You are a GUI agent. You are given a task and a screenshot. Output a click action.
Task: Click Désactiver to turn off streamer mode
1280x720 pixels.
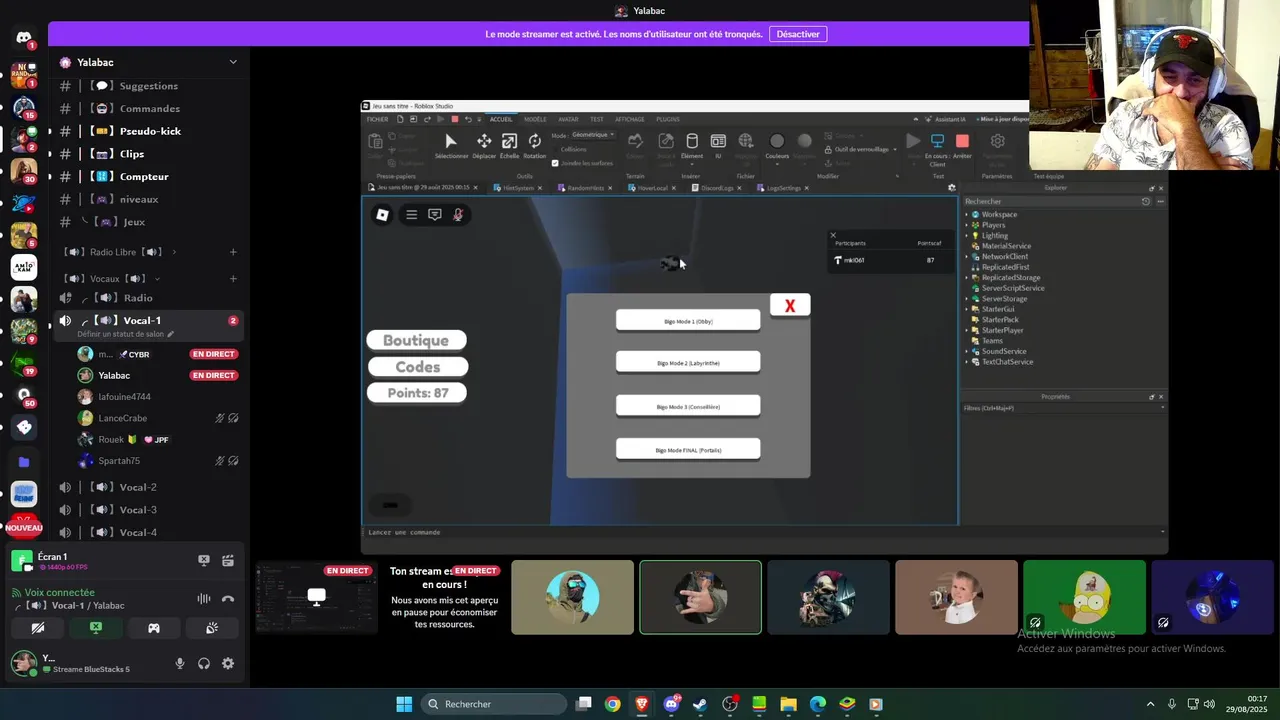pyautogui.click(x=798, y=34)
